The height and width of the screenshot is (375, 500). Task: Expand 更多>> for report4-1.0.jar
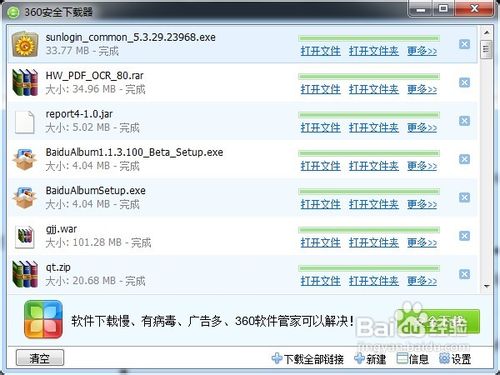pyautogui.click(x=422, y=128)
